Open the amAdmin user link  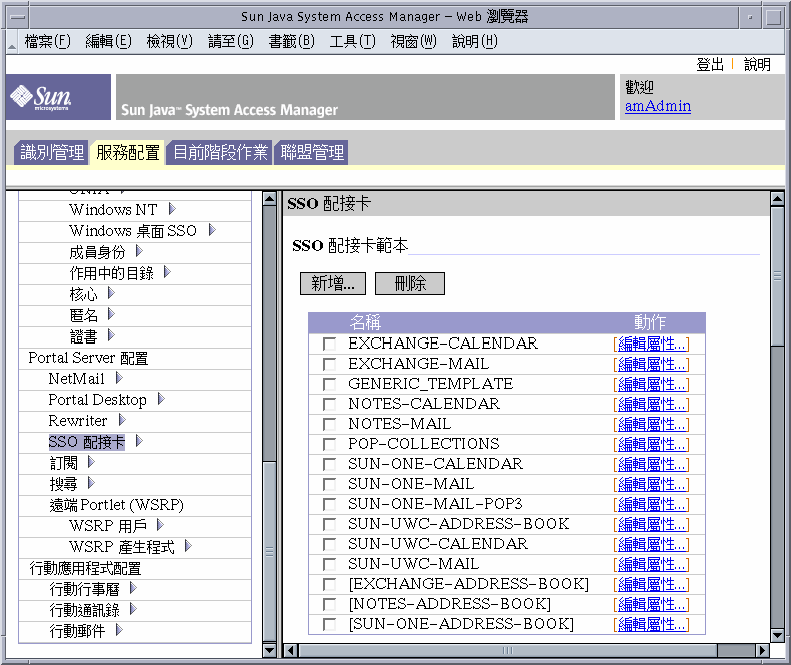pyautogui.click(x=658, y=106)
